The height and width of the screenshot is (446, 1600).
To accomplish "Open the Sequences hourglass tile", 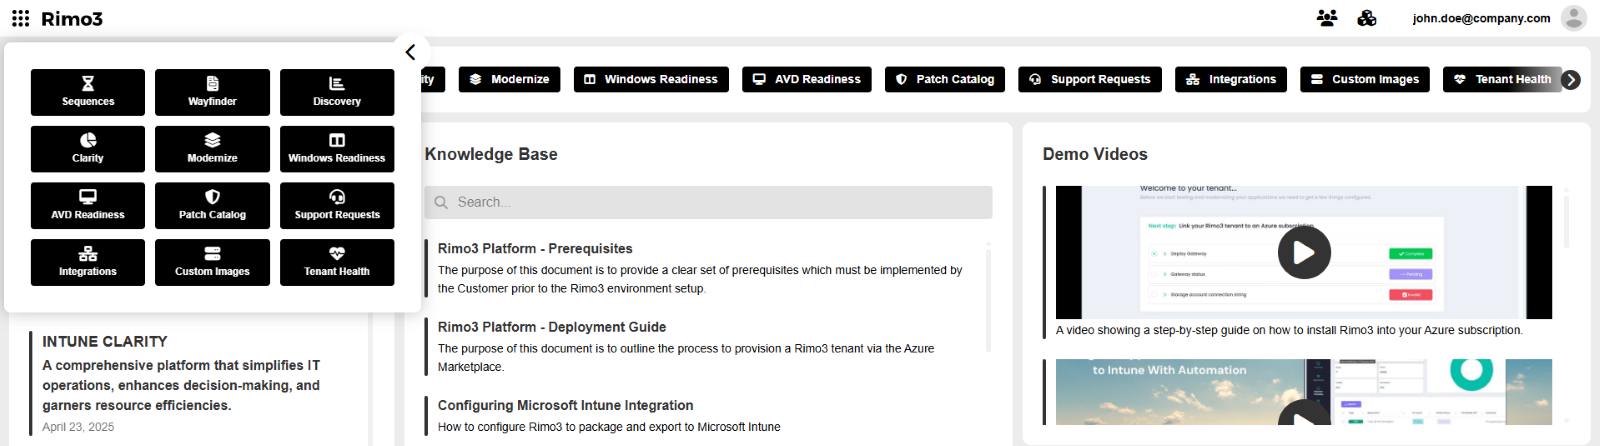I will (x=88, y=92).
